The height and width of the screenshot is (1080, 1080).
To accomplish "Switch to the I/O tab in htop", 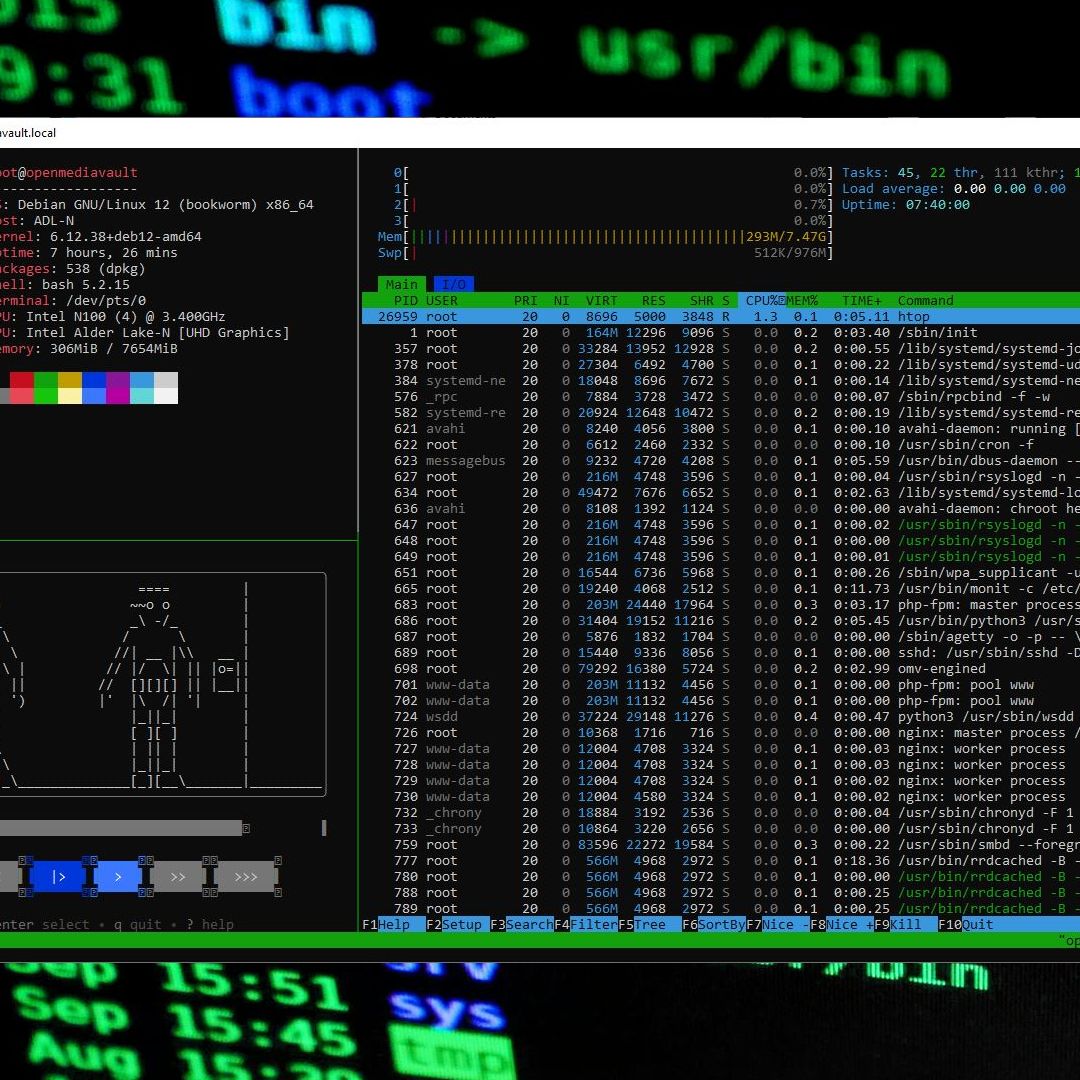I will coord(453,284).
